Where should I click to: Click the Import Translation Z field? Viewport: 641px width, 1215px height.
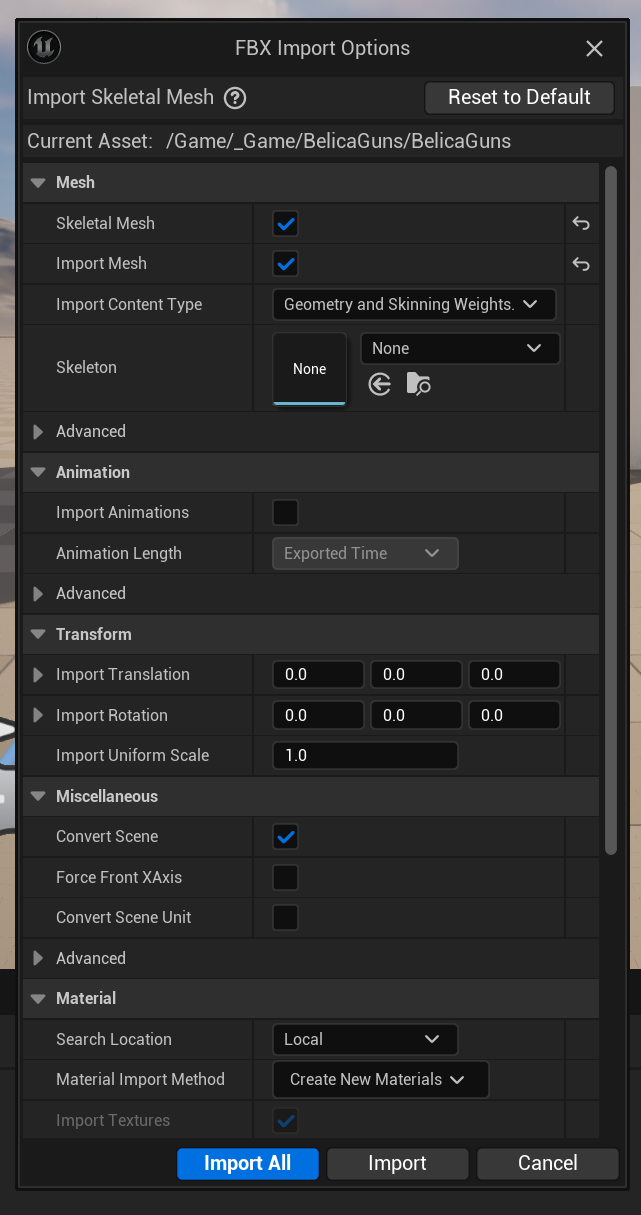(x=514, y=675)
